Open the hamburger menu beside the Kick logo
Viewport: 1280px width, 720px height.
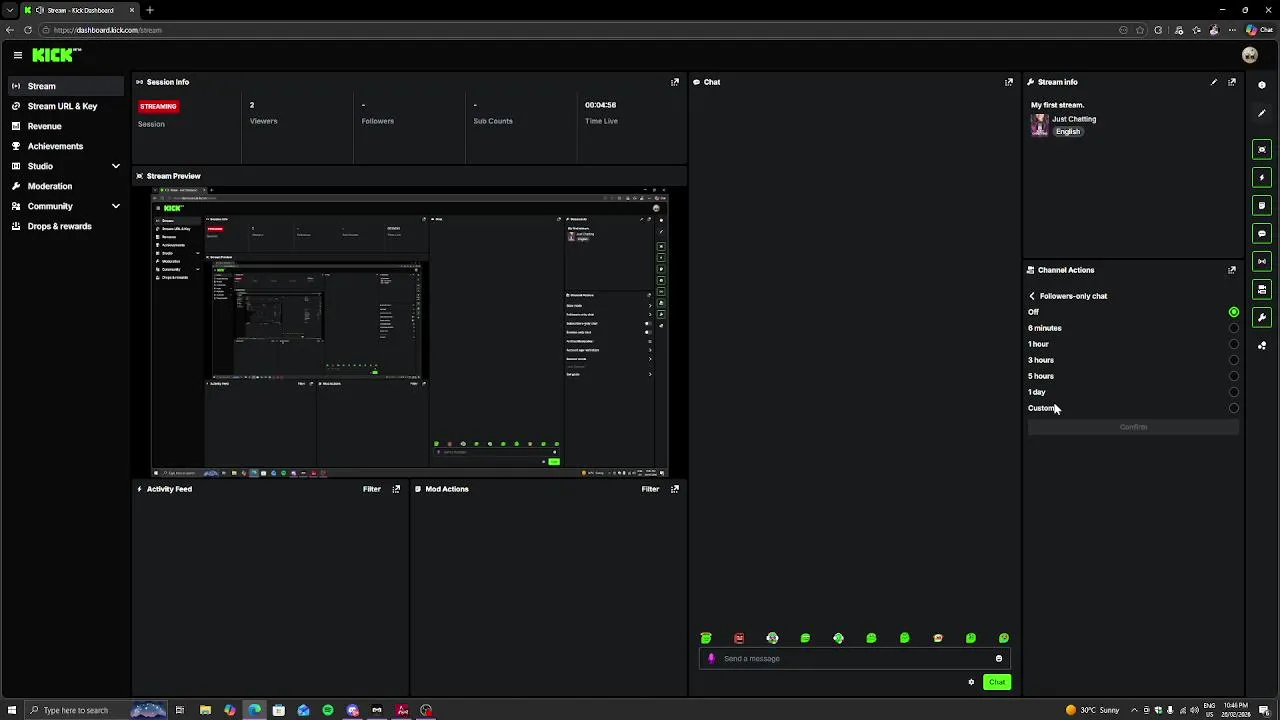pyautogui.click(x=17, y=55)
